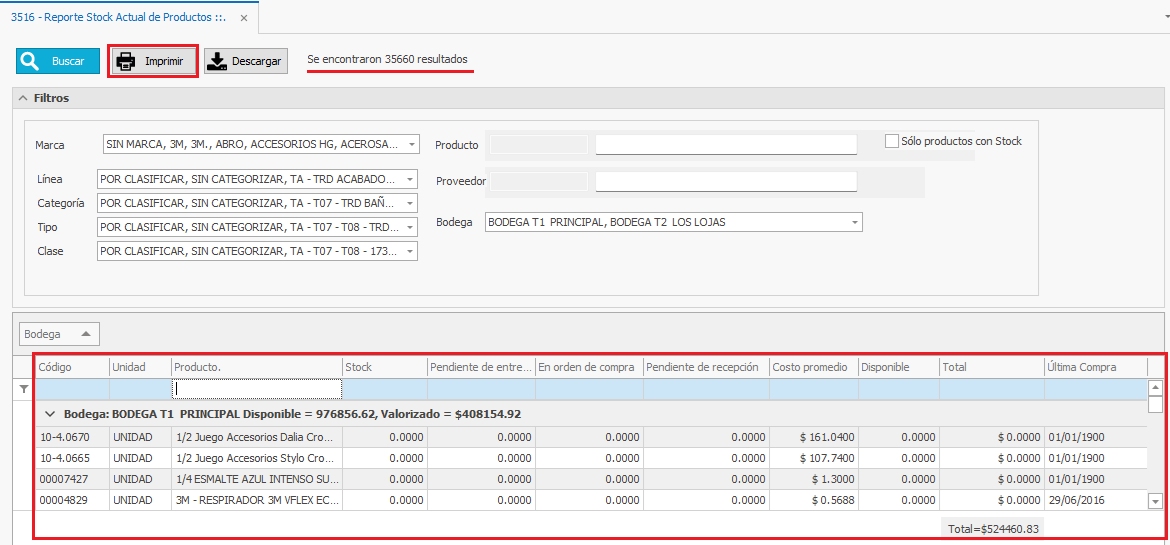Open the Tipo dropdown

tap(410, 227)
